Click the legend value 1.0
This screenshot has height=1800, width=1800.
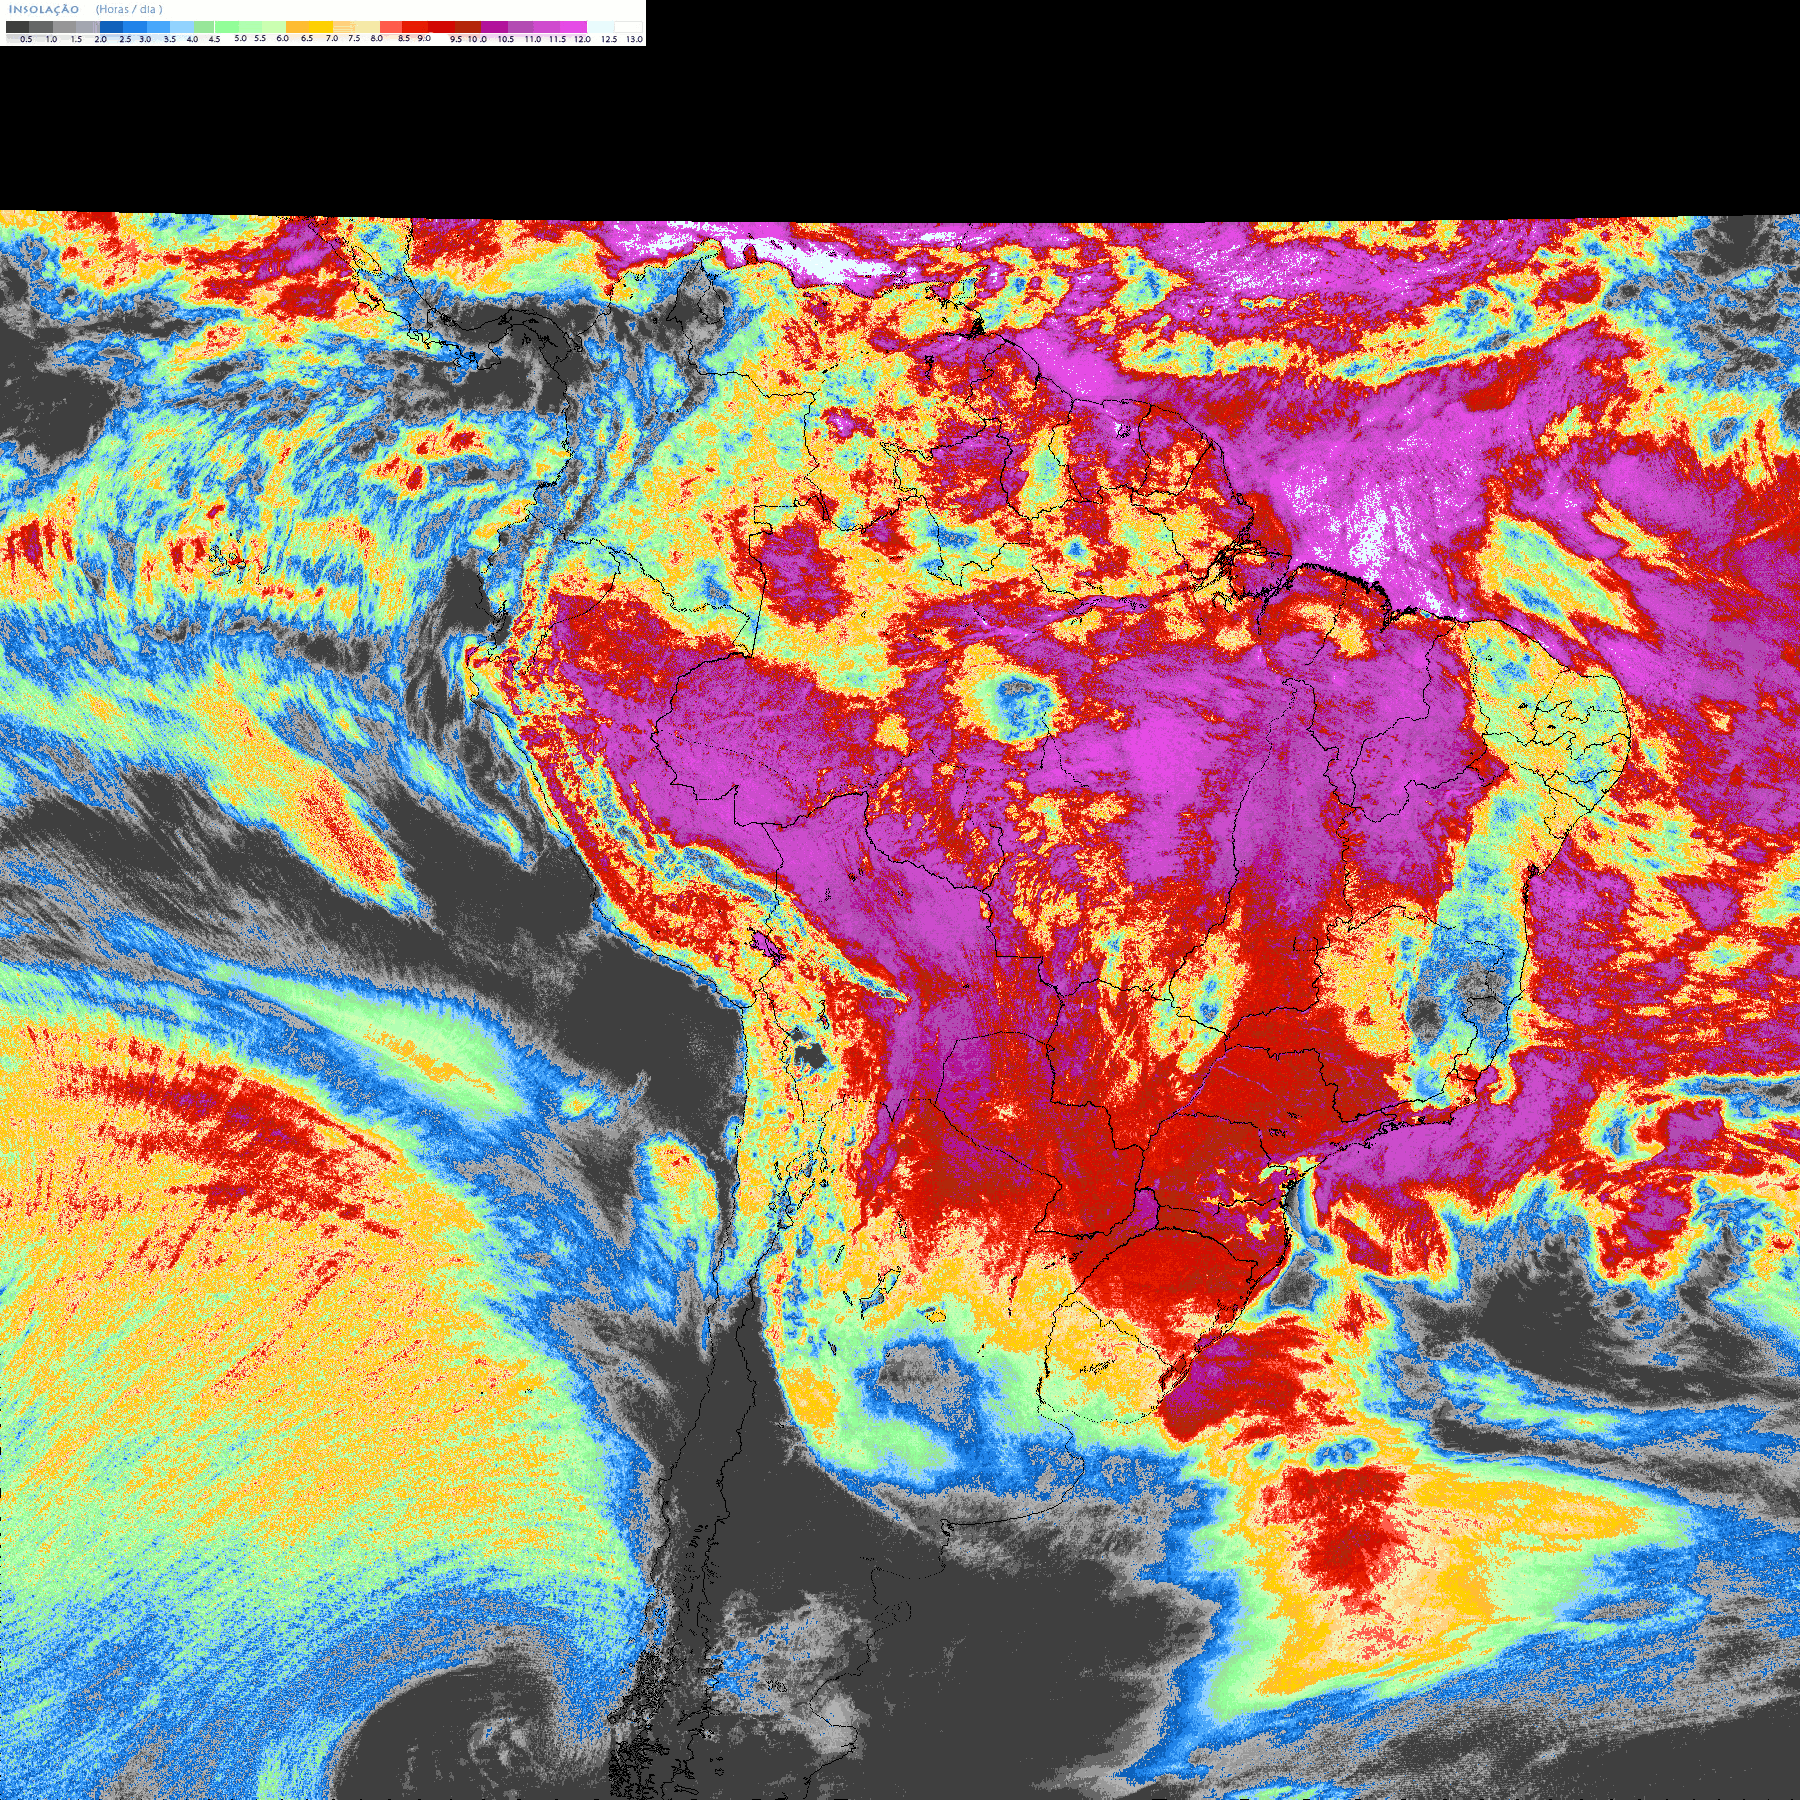(51, 39)
